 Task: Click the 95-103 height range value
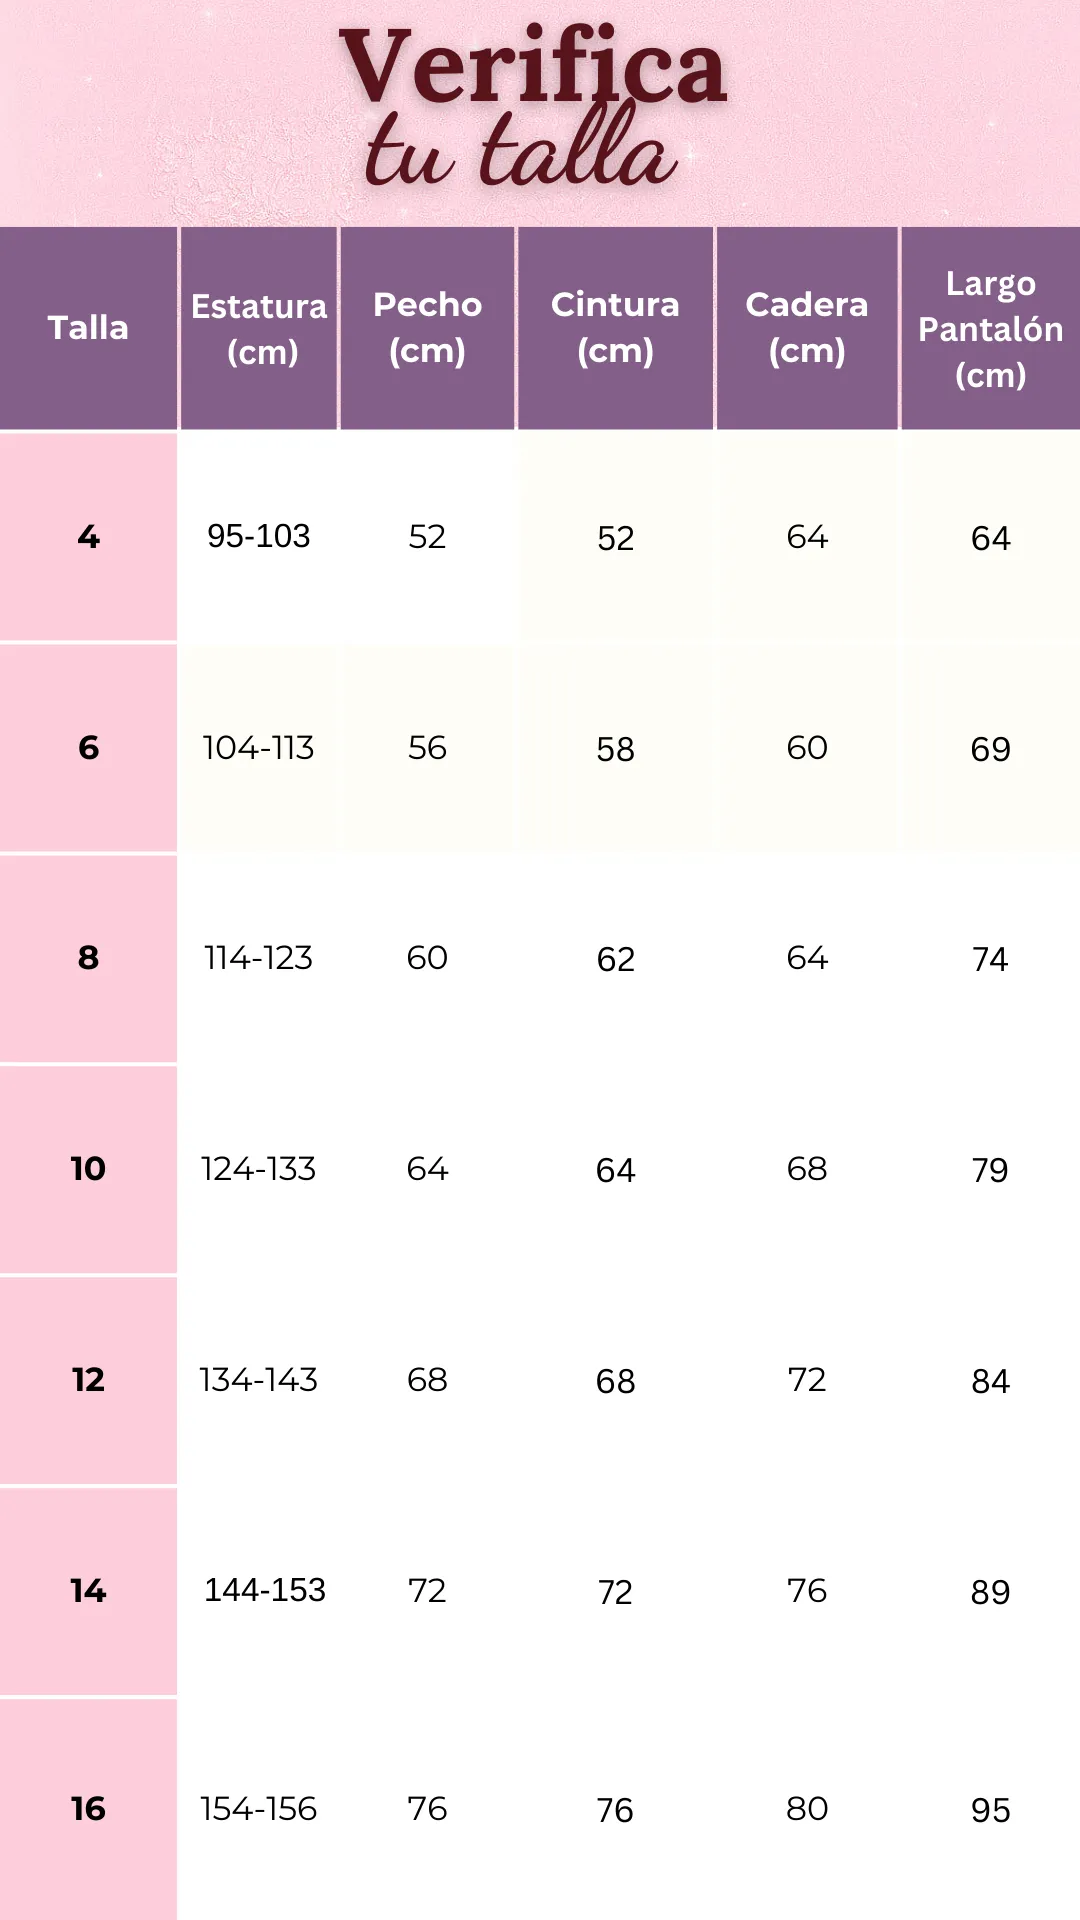pos(259,536)
